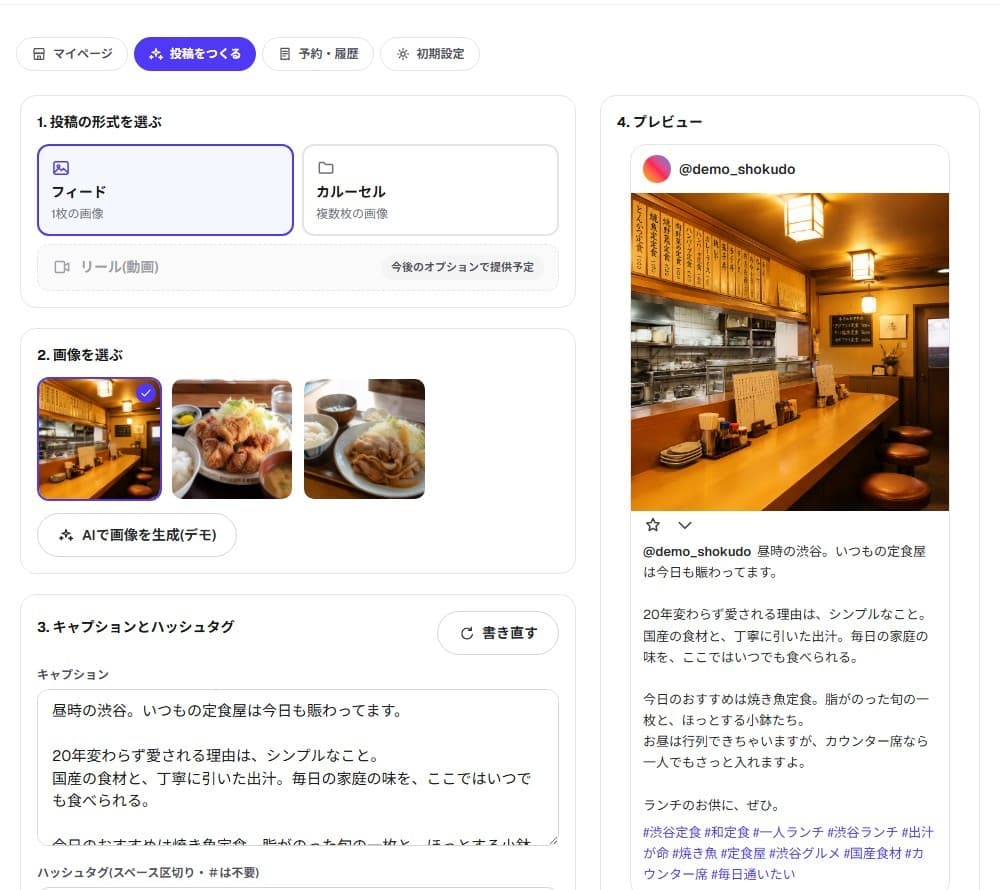Click the #渋谷グルメ hashtag in preview
This screenshot has height=890, width=1000.
pyautogui.click(x=804, y=853)
